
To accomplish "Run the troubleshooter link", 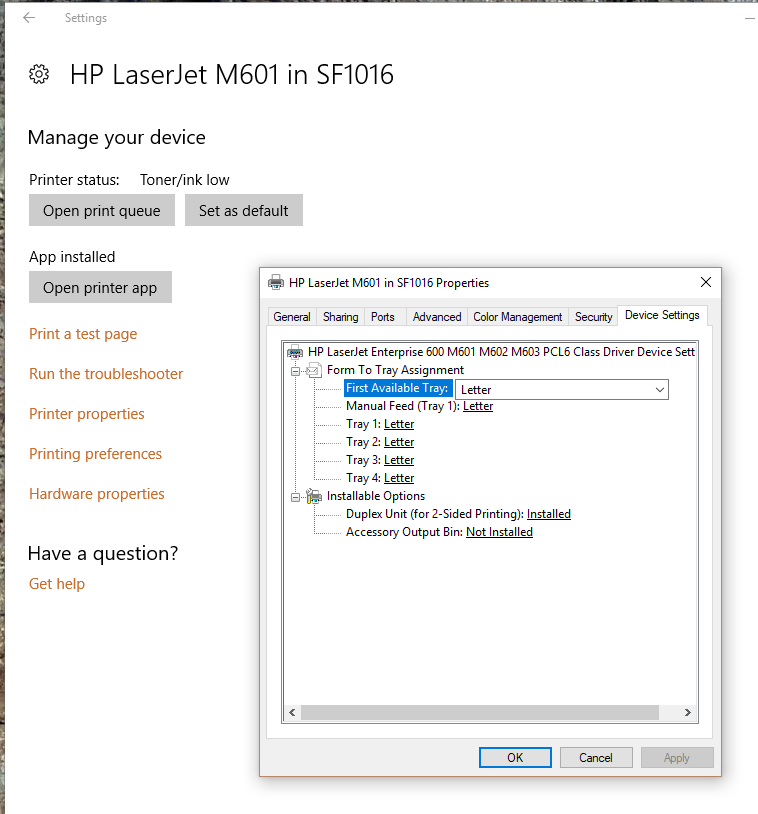I will (x=106, y=374).
